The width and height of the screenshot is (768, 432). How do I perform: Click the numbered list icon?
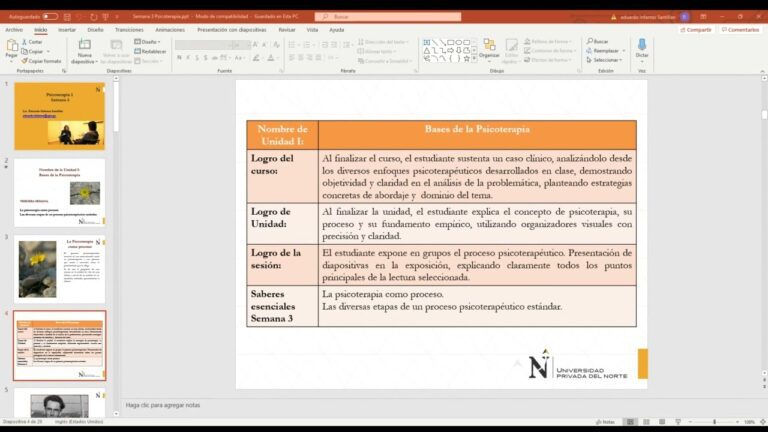(x=307, y=45)
